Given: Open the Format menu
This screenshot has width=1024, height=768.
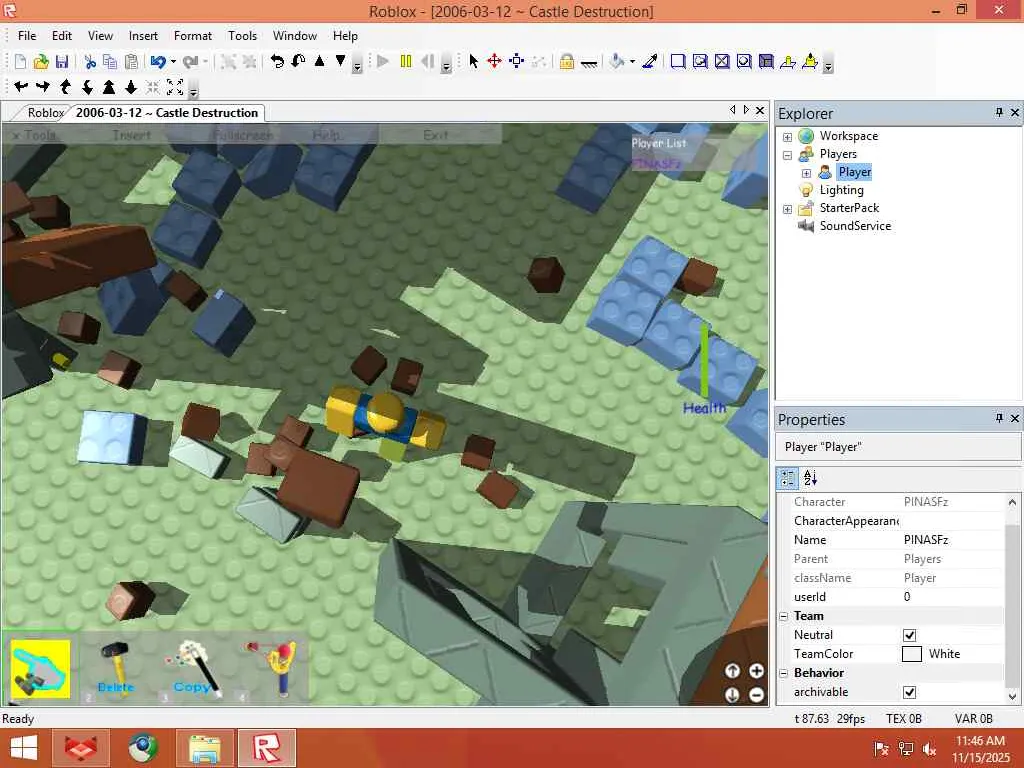Looking at the screenshot, I should [x=193, y=36].
